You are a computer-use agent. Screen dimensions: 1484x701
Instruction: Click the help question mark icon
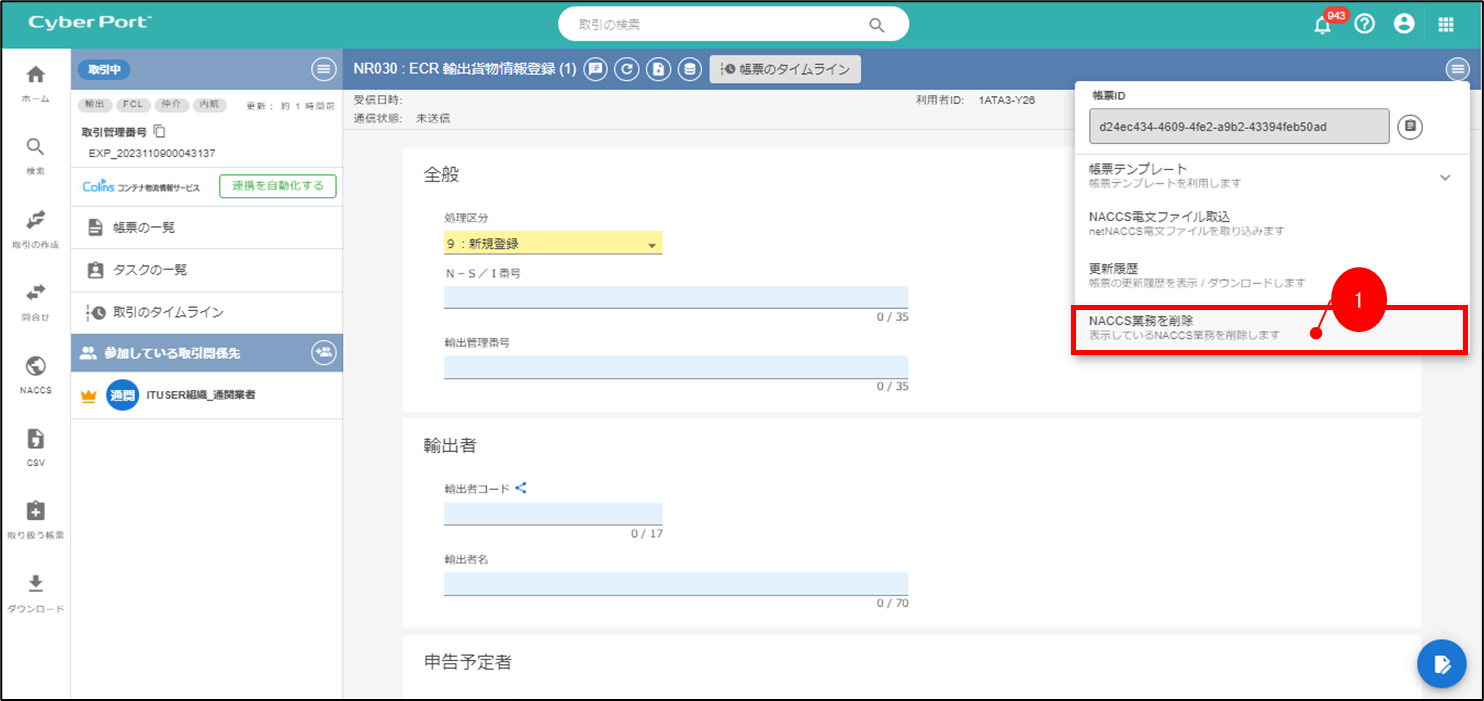click(1365, 25)
